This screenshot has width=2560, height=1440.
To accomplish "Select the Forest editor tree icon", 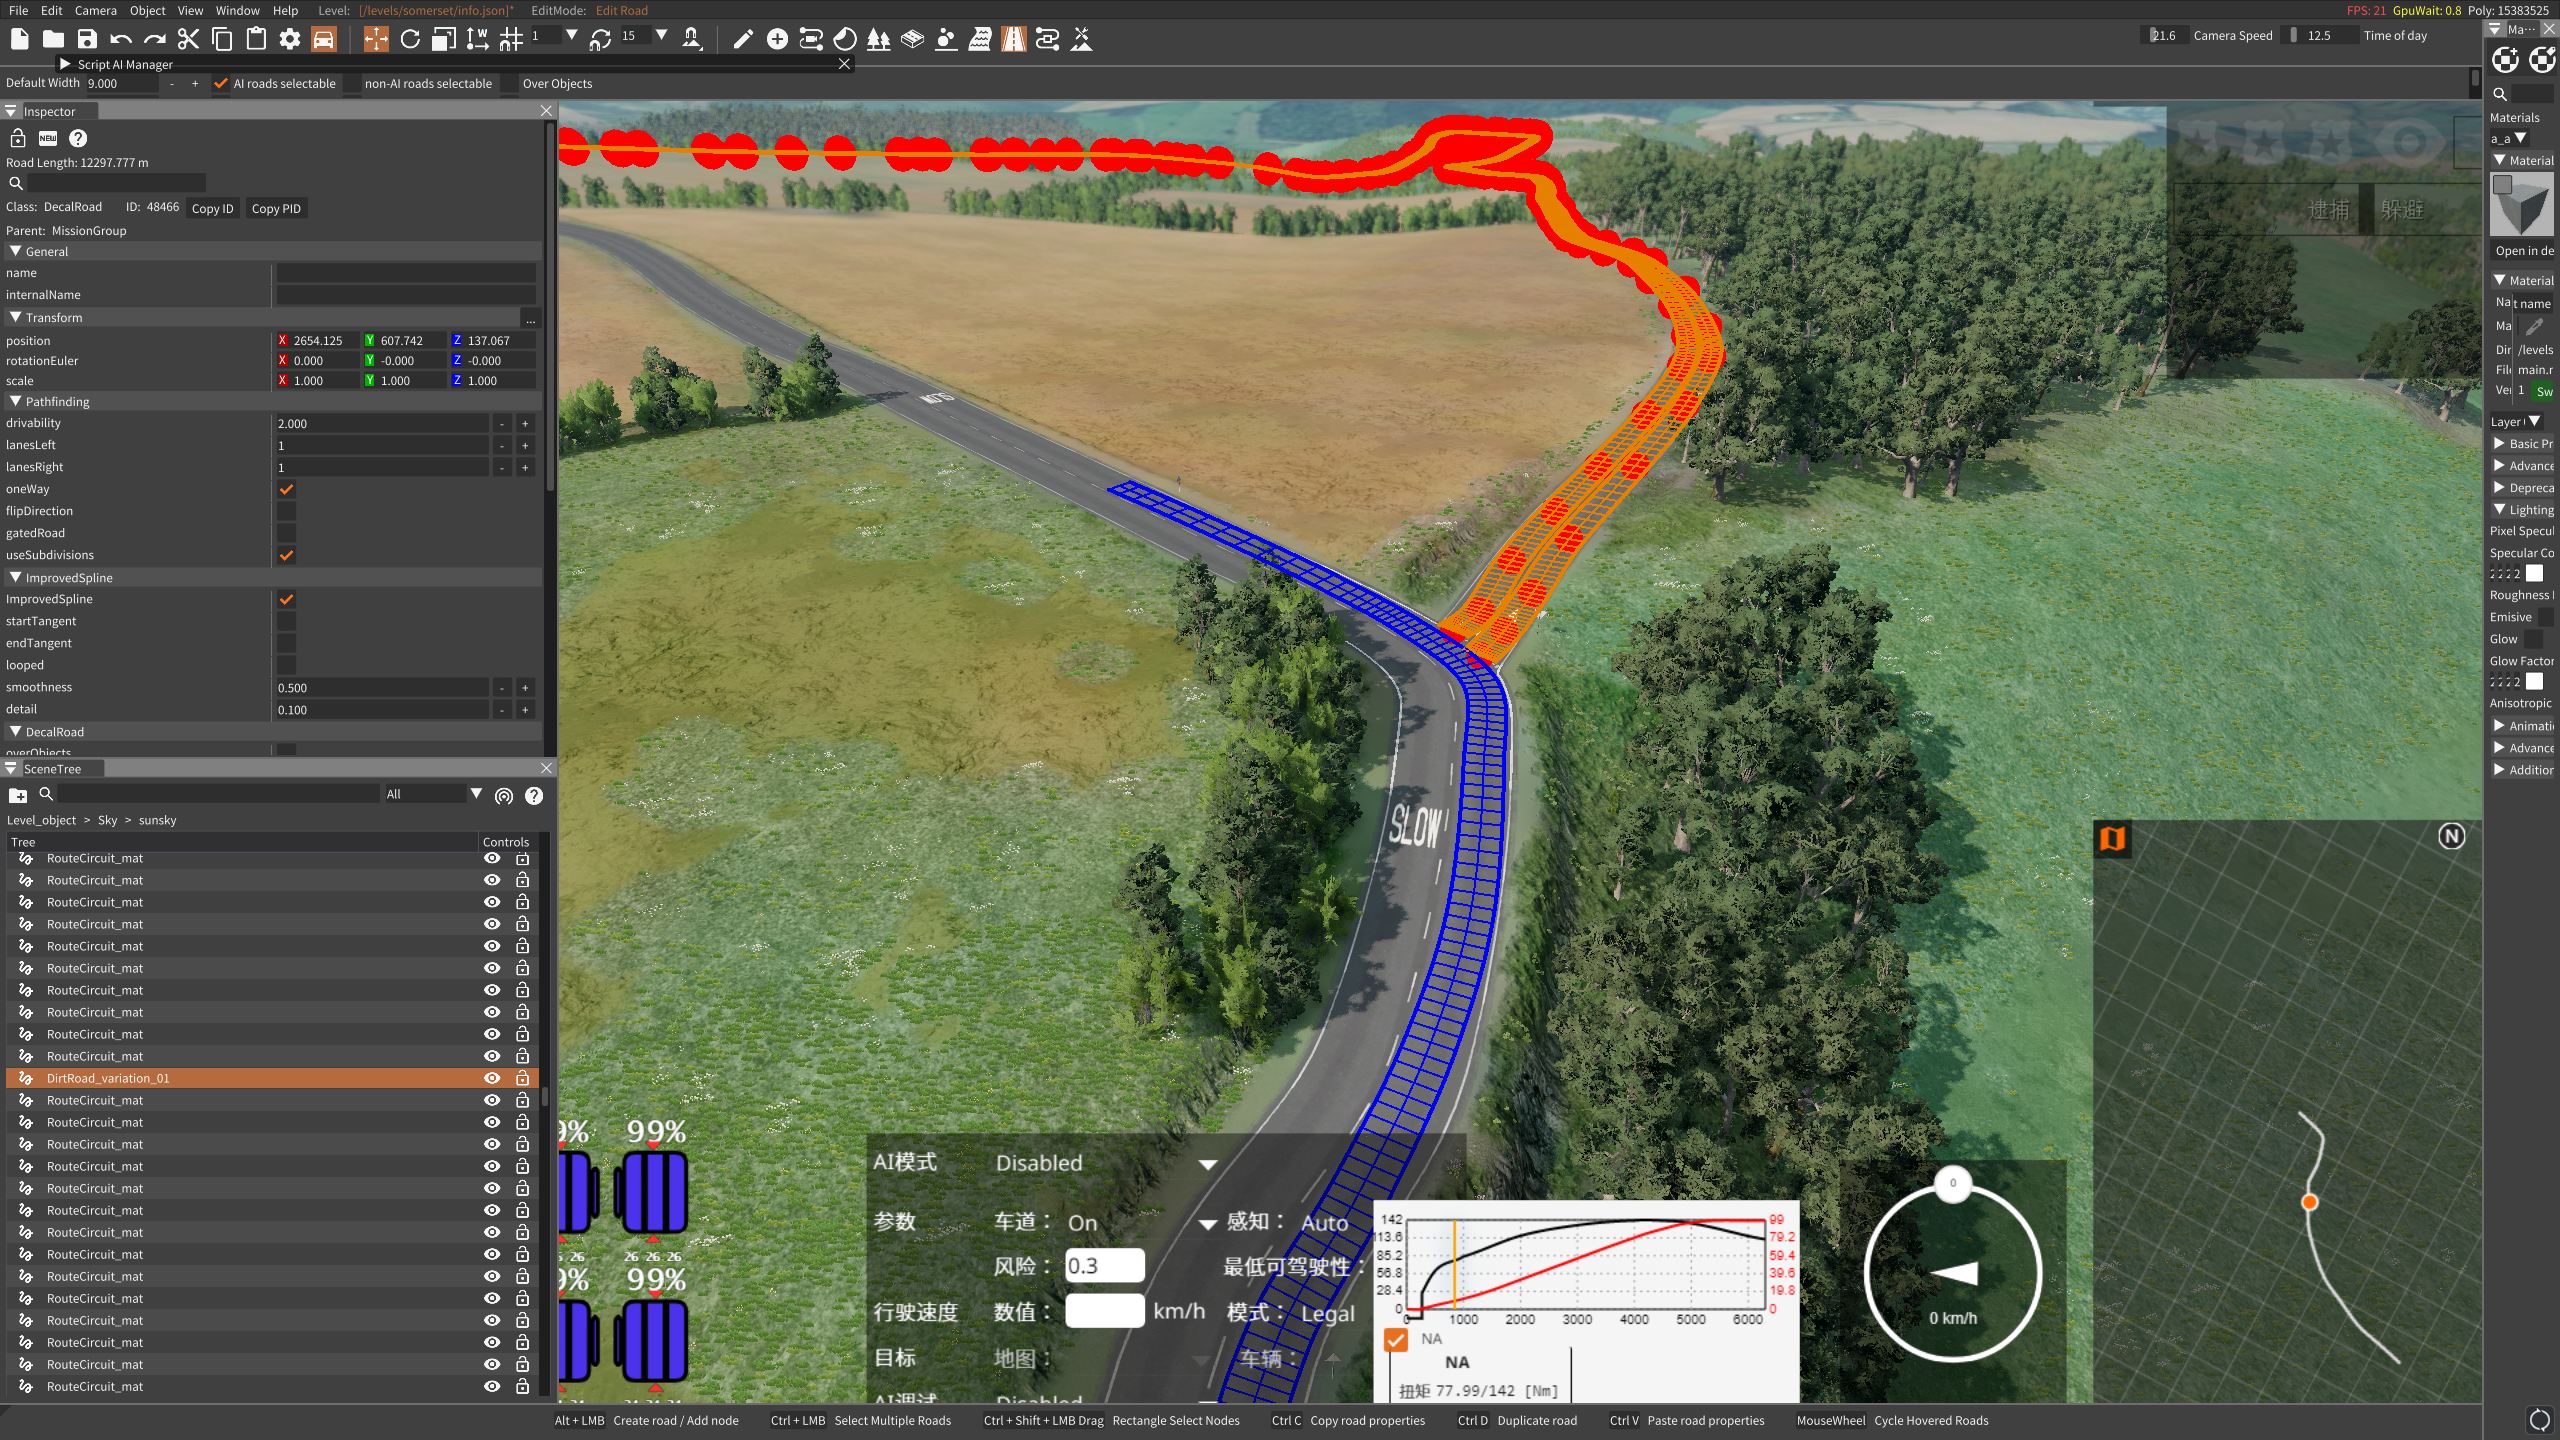I will click(x=878, y=39).
